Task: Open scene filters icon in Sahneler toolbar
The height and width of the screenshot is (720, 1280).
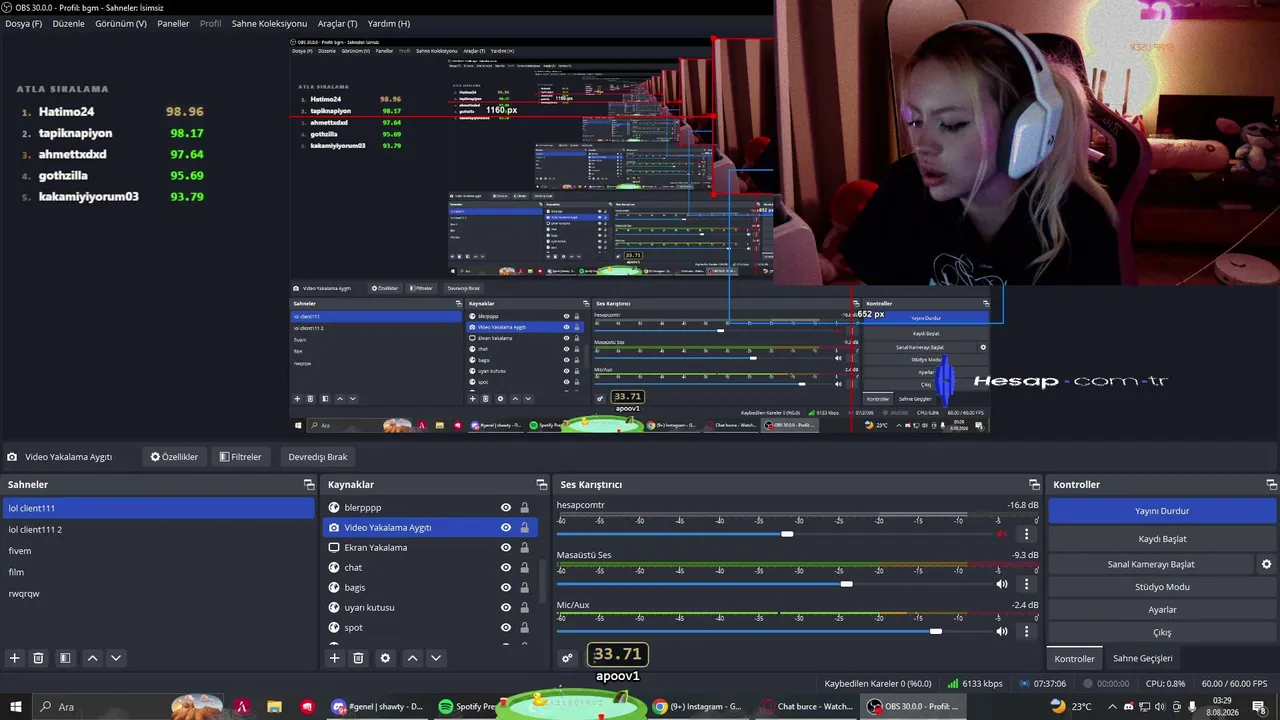Action: (x=65, y=658)
